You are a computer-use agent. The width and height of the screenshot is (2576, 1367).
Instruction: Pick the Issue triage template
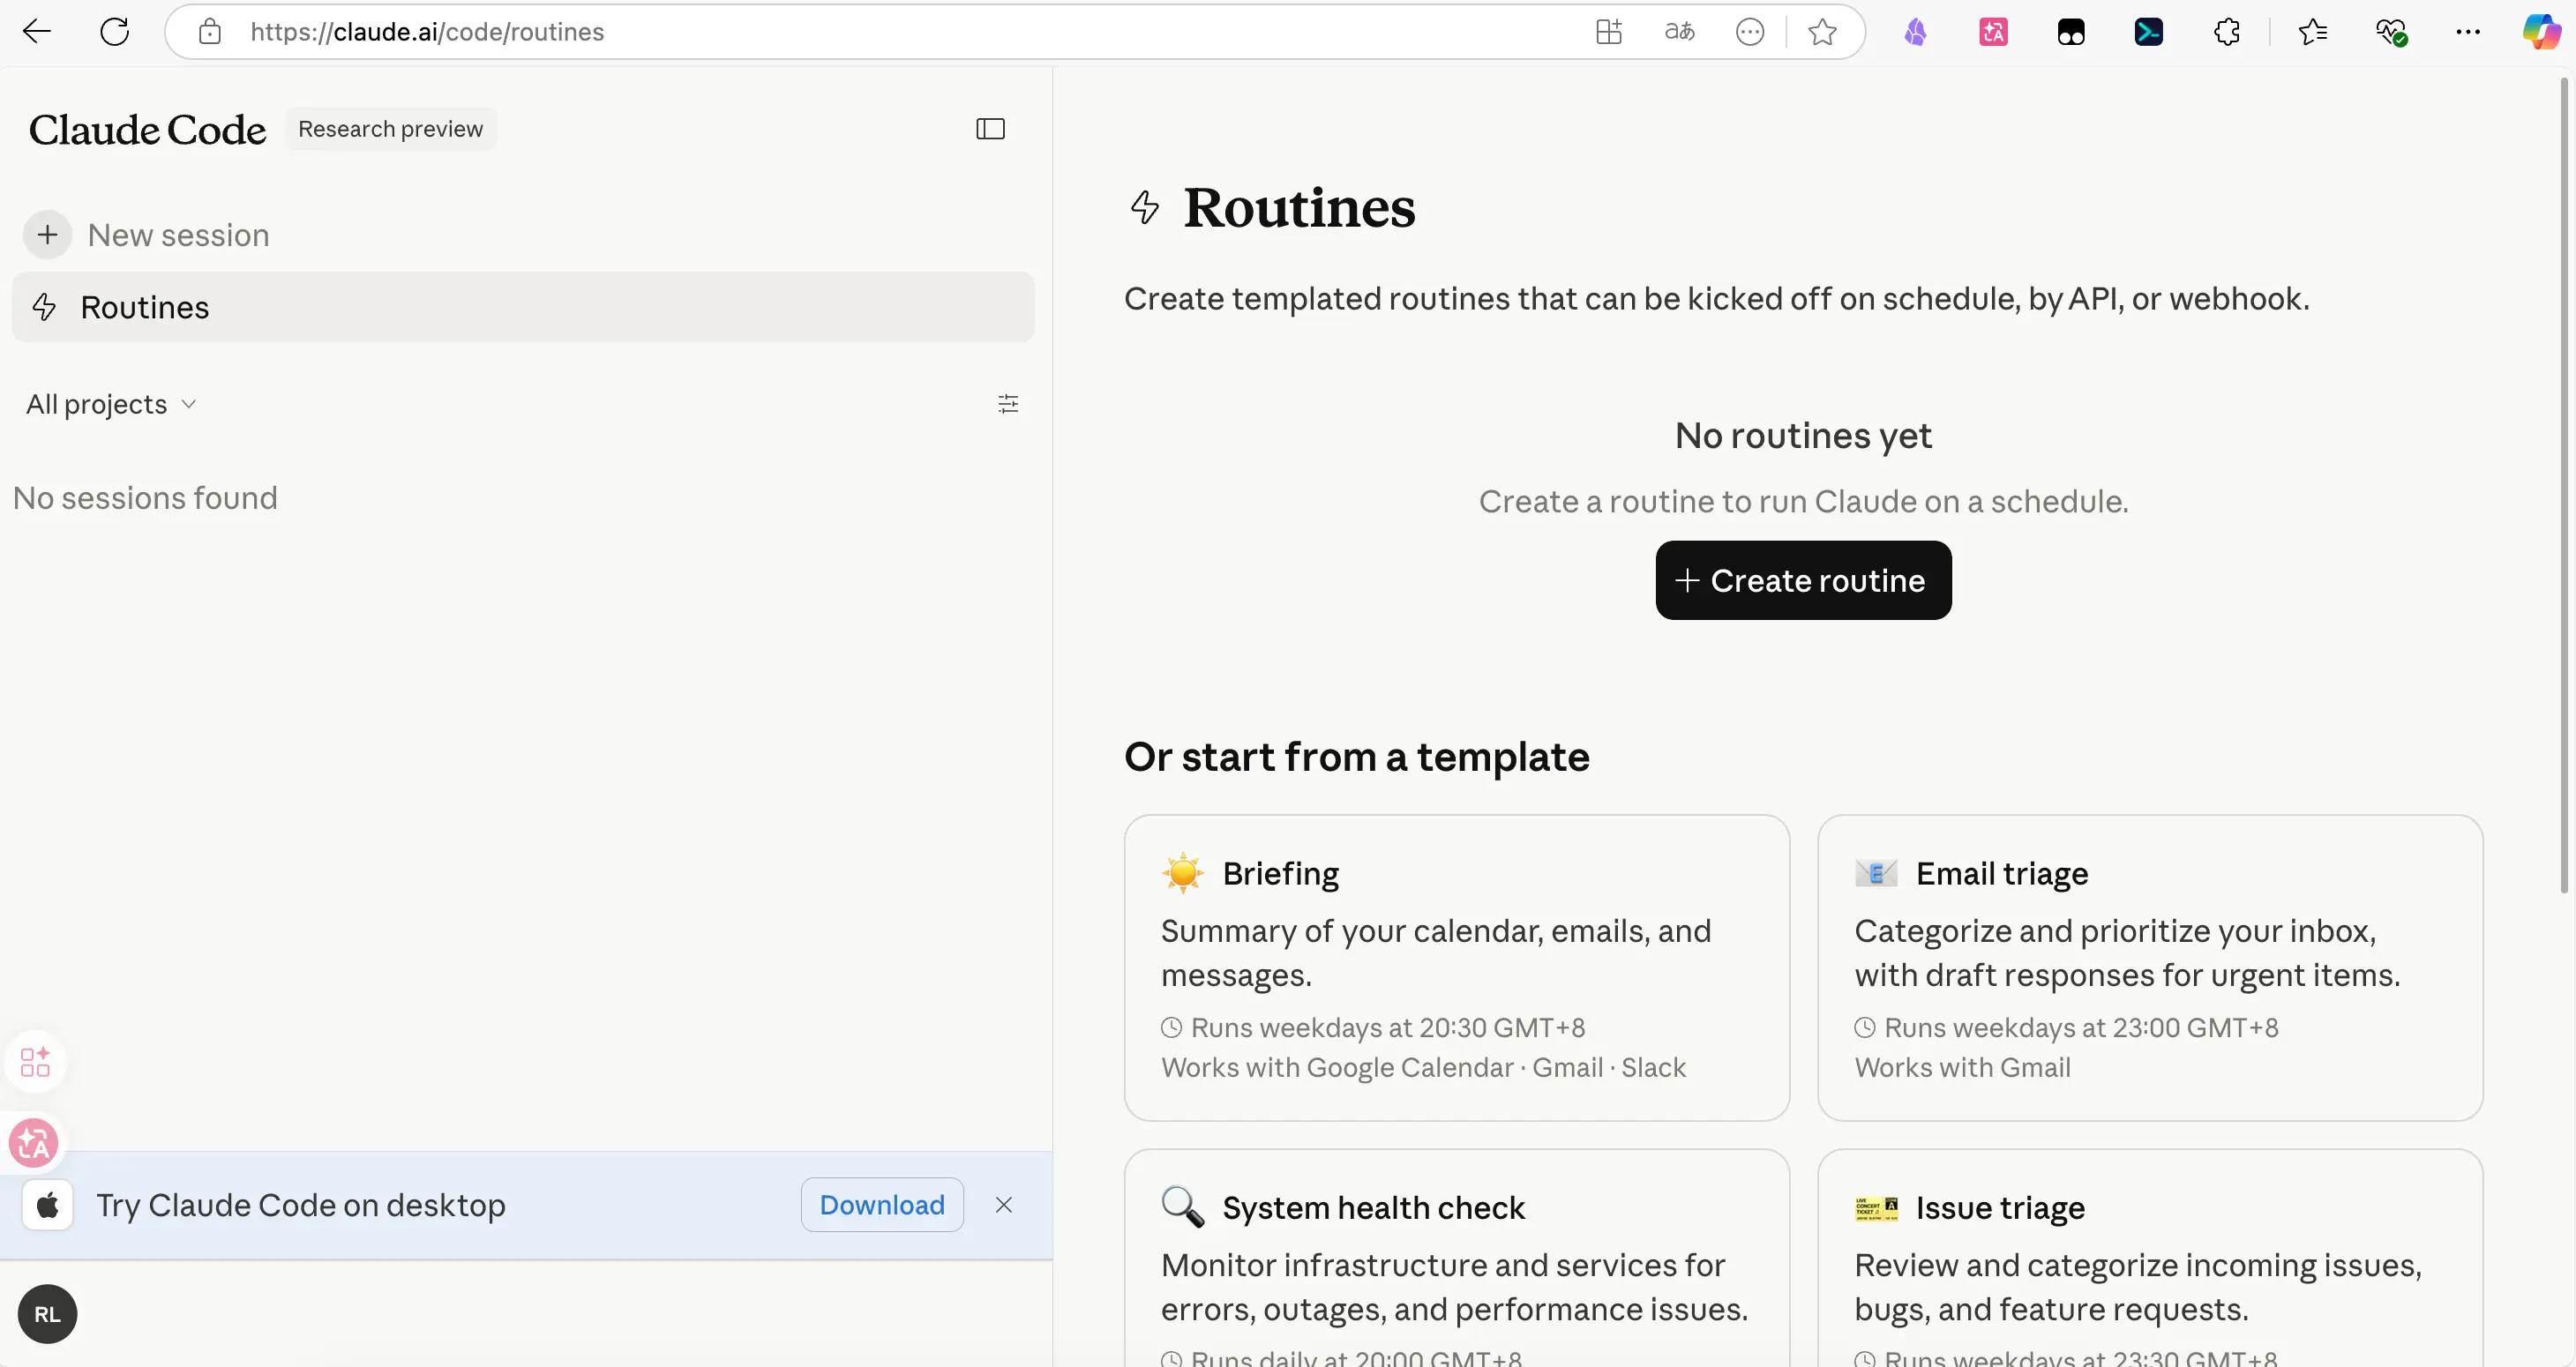pos(2149,1260)
